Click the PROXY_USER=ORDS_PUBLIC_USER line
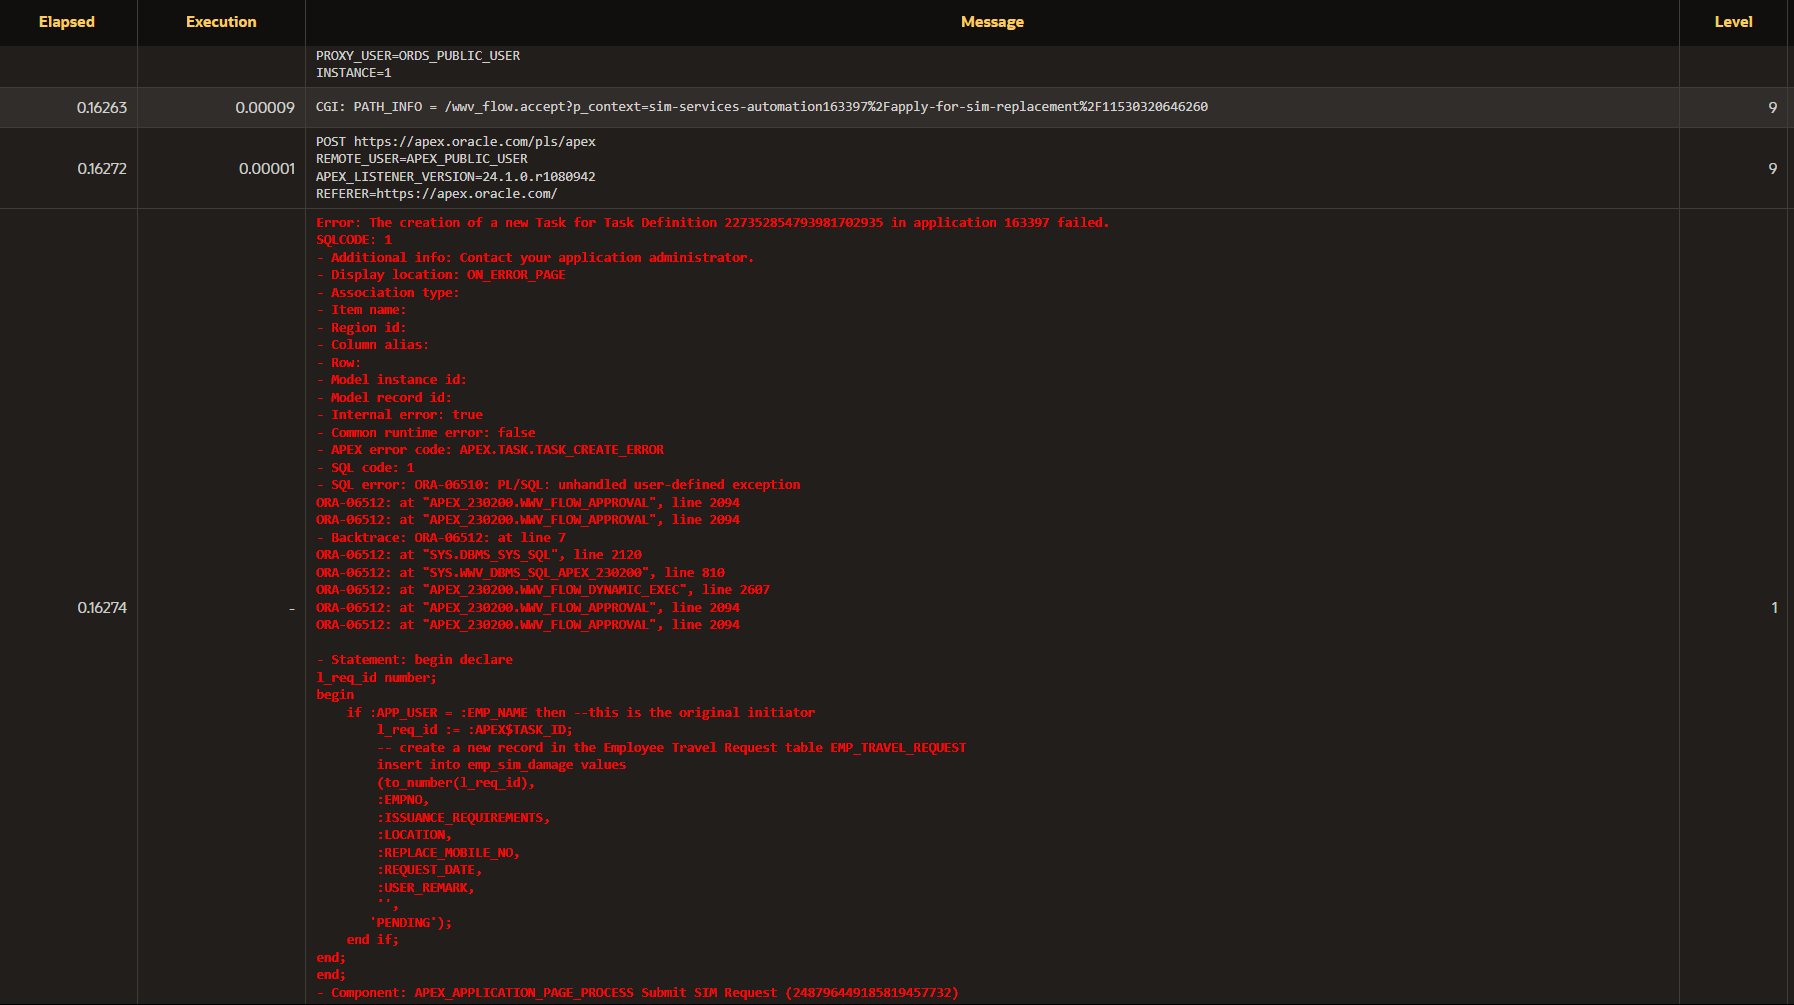The height and width of the screenshot is (1005, 1794). 417,56
